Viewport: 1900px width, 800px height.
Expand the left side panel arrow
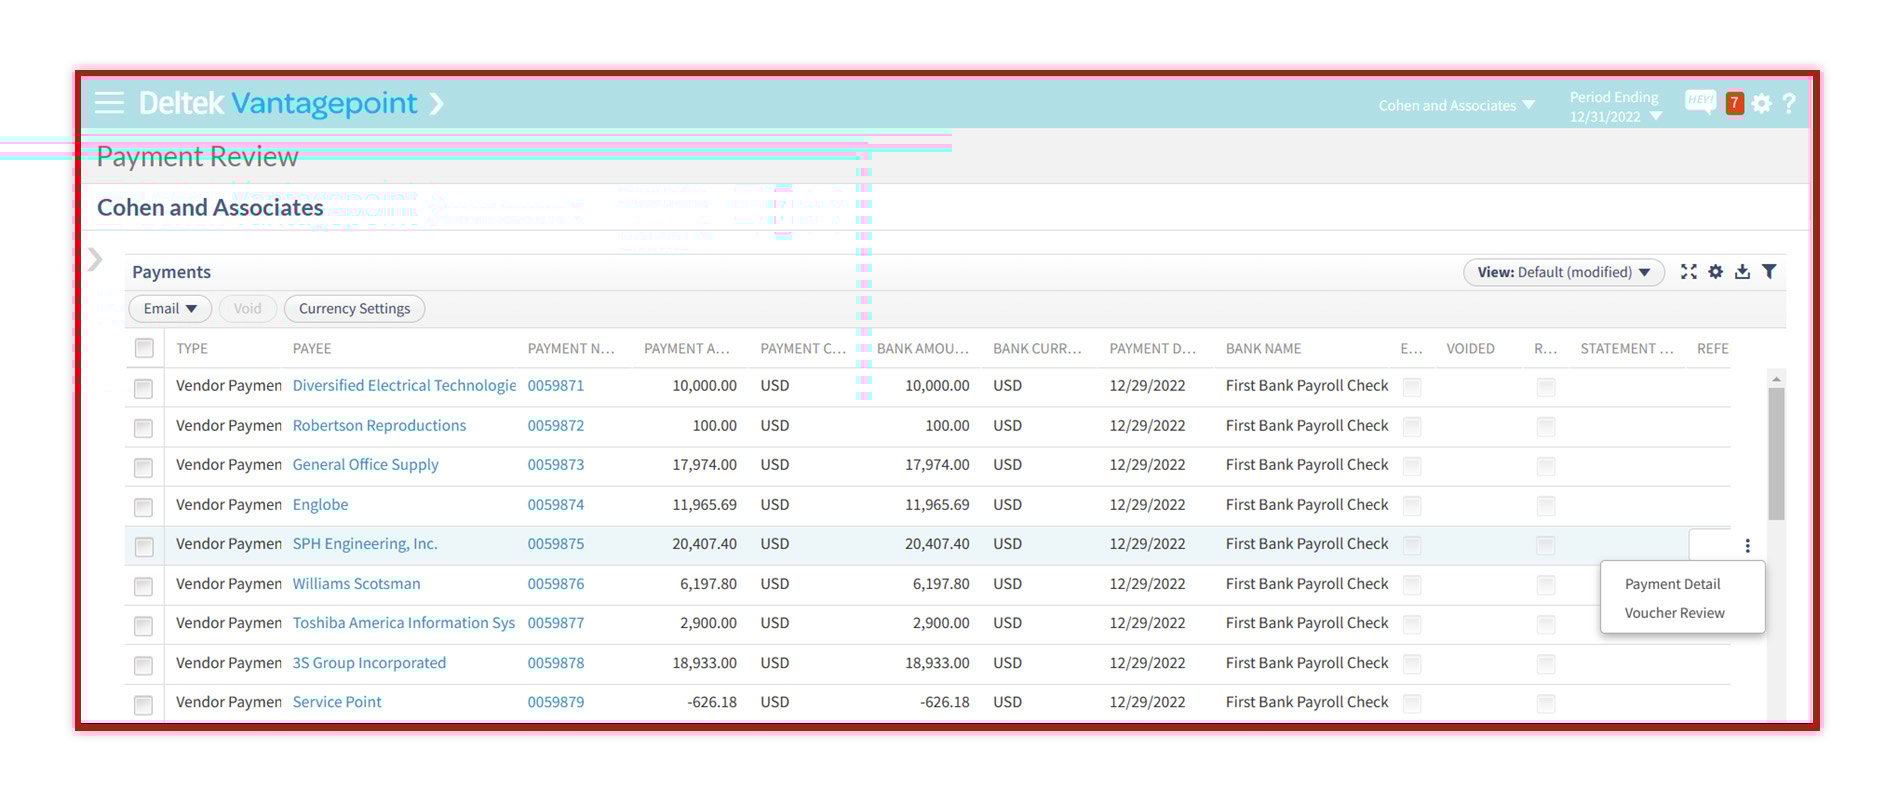[x=95, y=260]
